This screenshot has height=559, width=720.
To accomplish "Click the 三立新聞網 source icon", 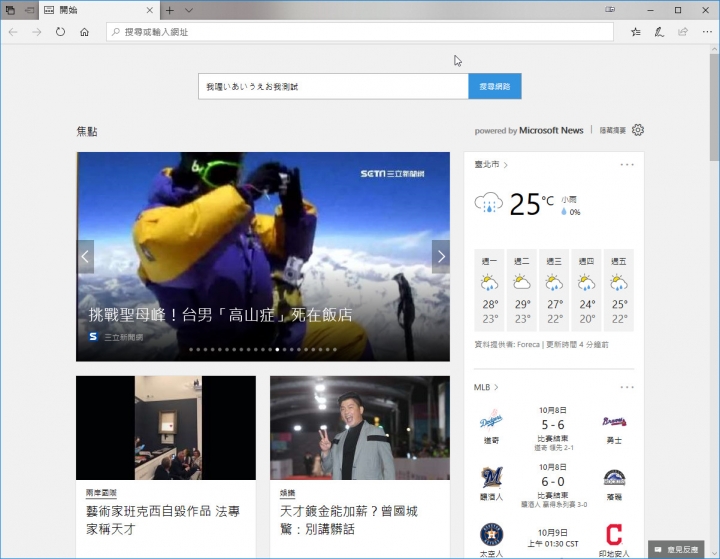I will pyautogui.click(x=93, y=337).
